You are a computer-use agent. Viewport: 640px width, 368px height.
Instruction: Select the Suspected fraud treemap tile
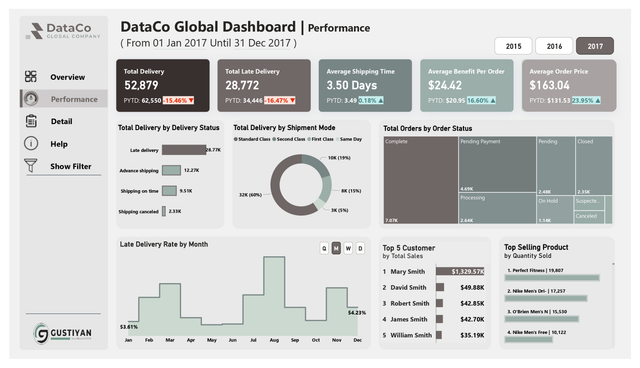tap(589, 202)
